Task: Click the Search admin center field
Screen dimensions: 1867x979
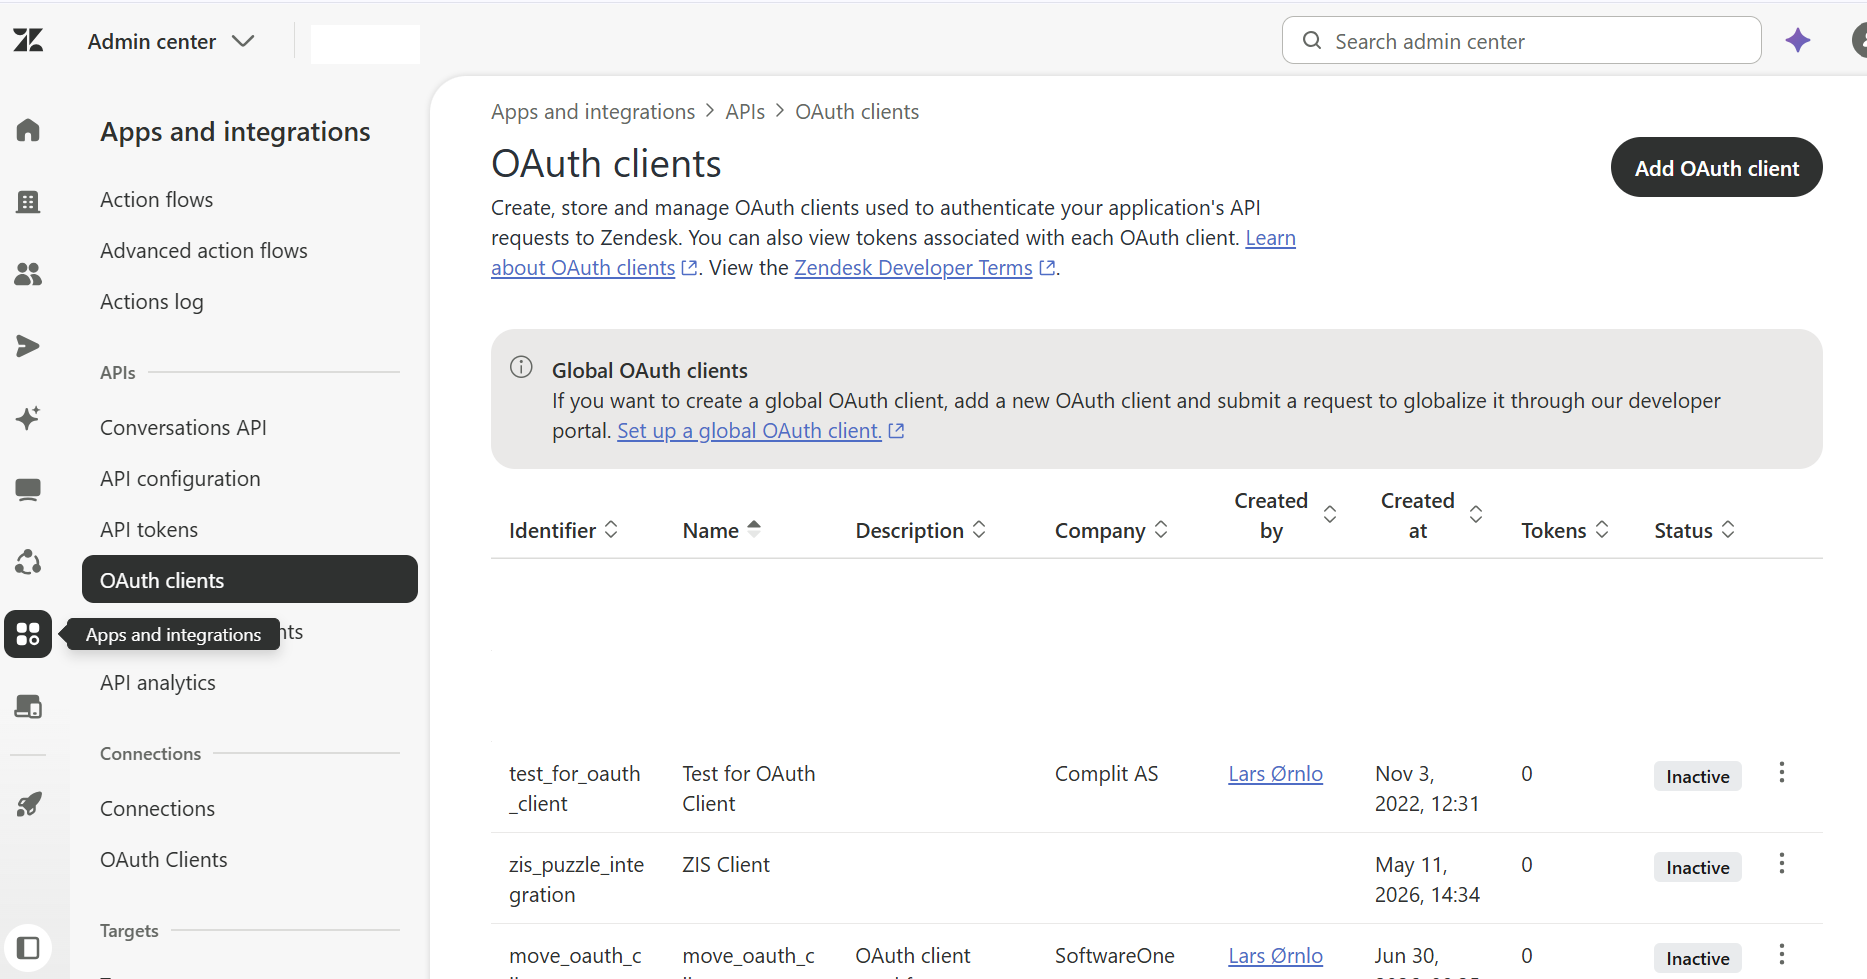Action: (x=1521, y=40)
